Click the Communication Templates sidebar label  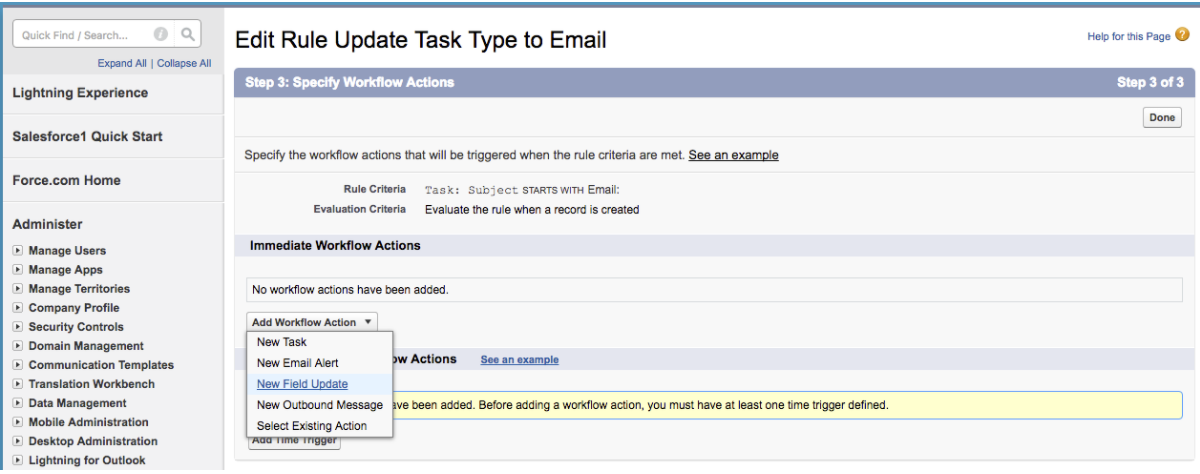[x=101, y=365]
